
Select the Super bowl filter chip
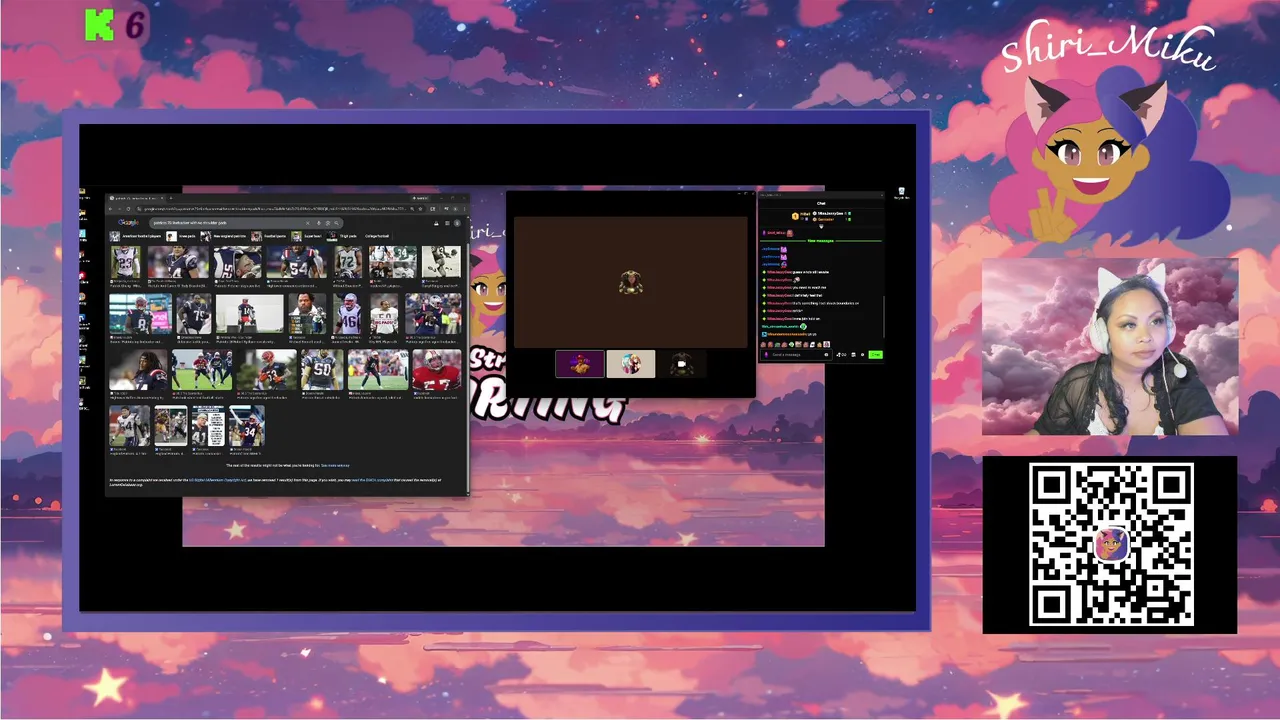click(306, 236)
